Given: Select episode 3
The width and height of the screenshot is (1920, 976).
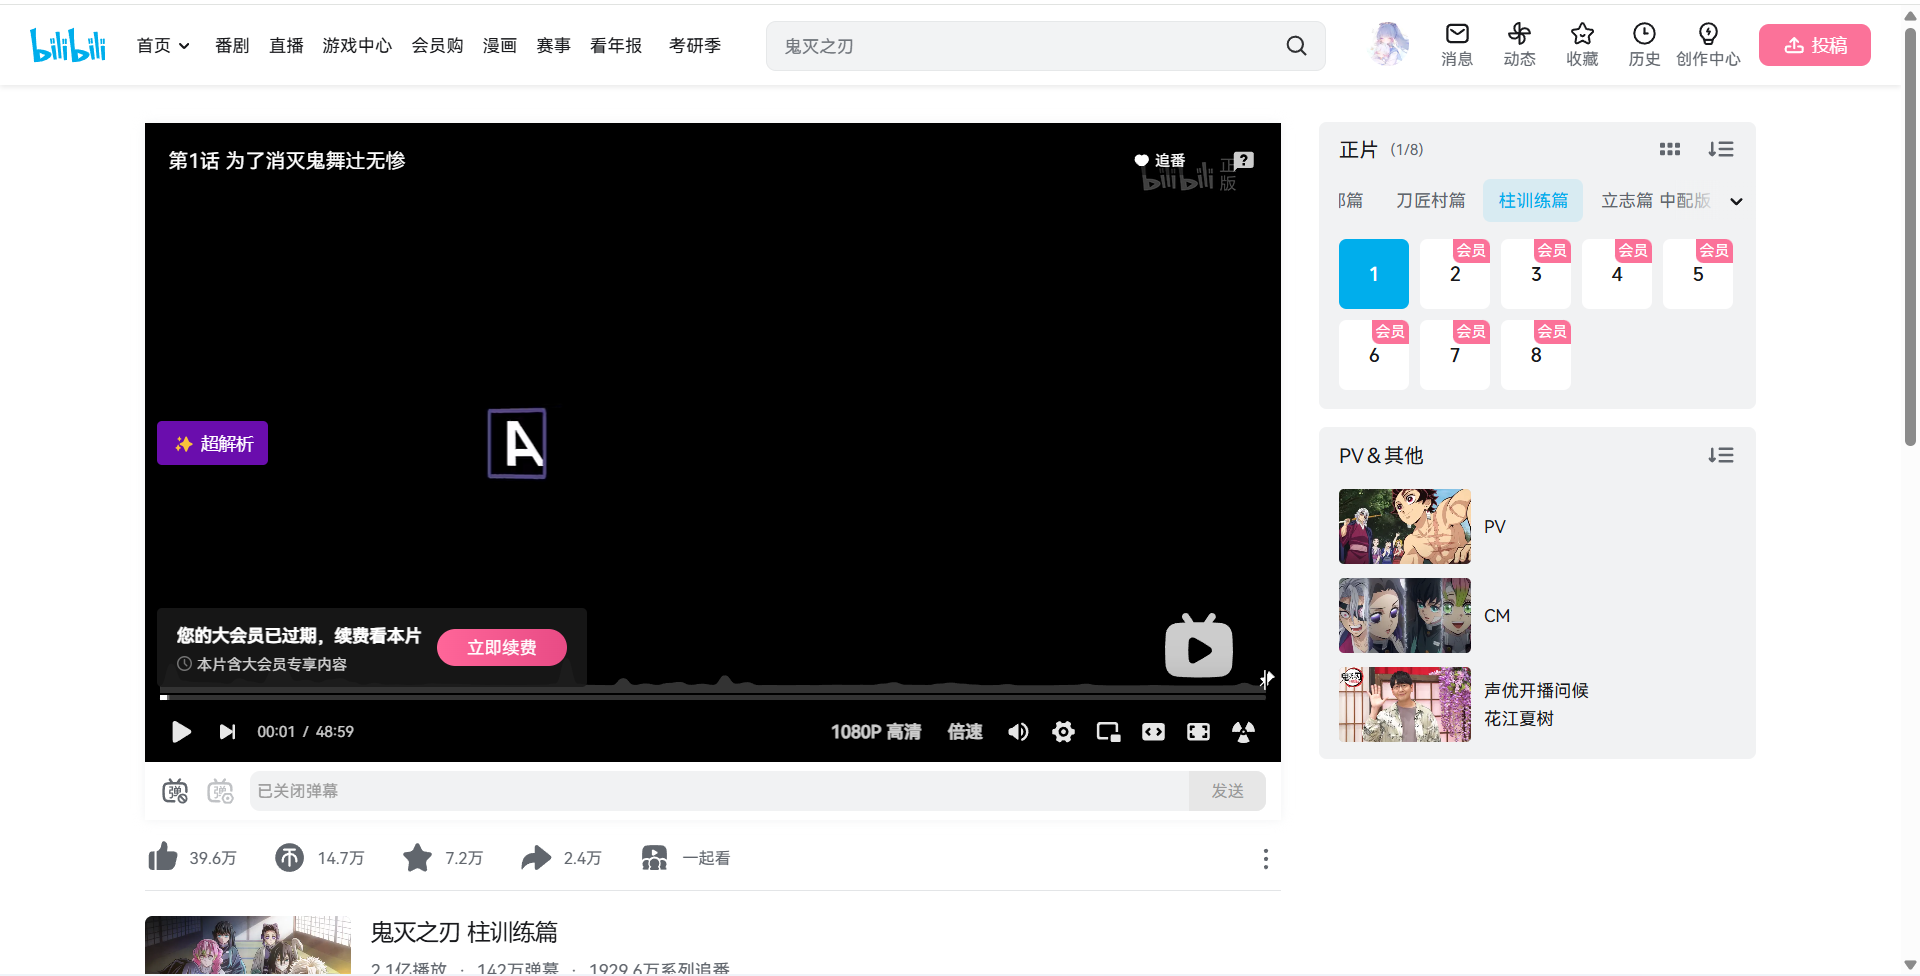Looking at the screenshot, I should (1535, 273).
